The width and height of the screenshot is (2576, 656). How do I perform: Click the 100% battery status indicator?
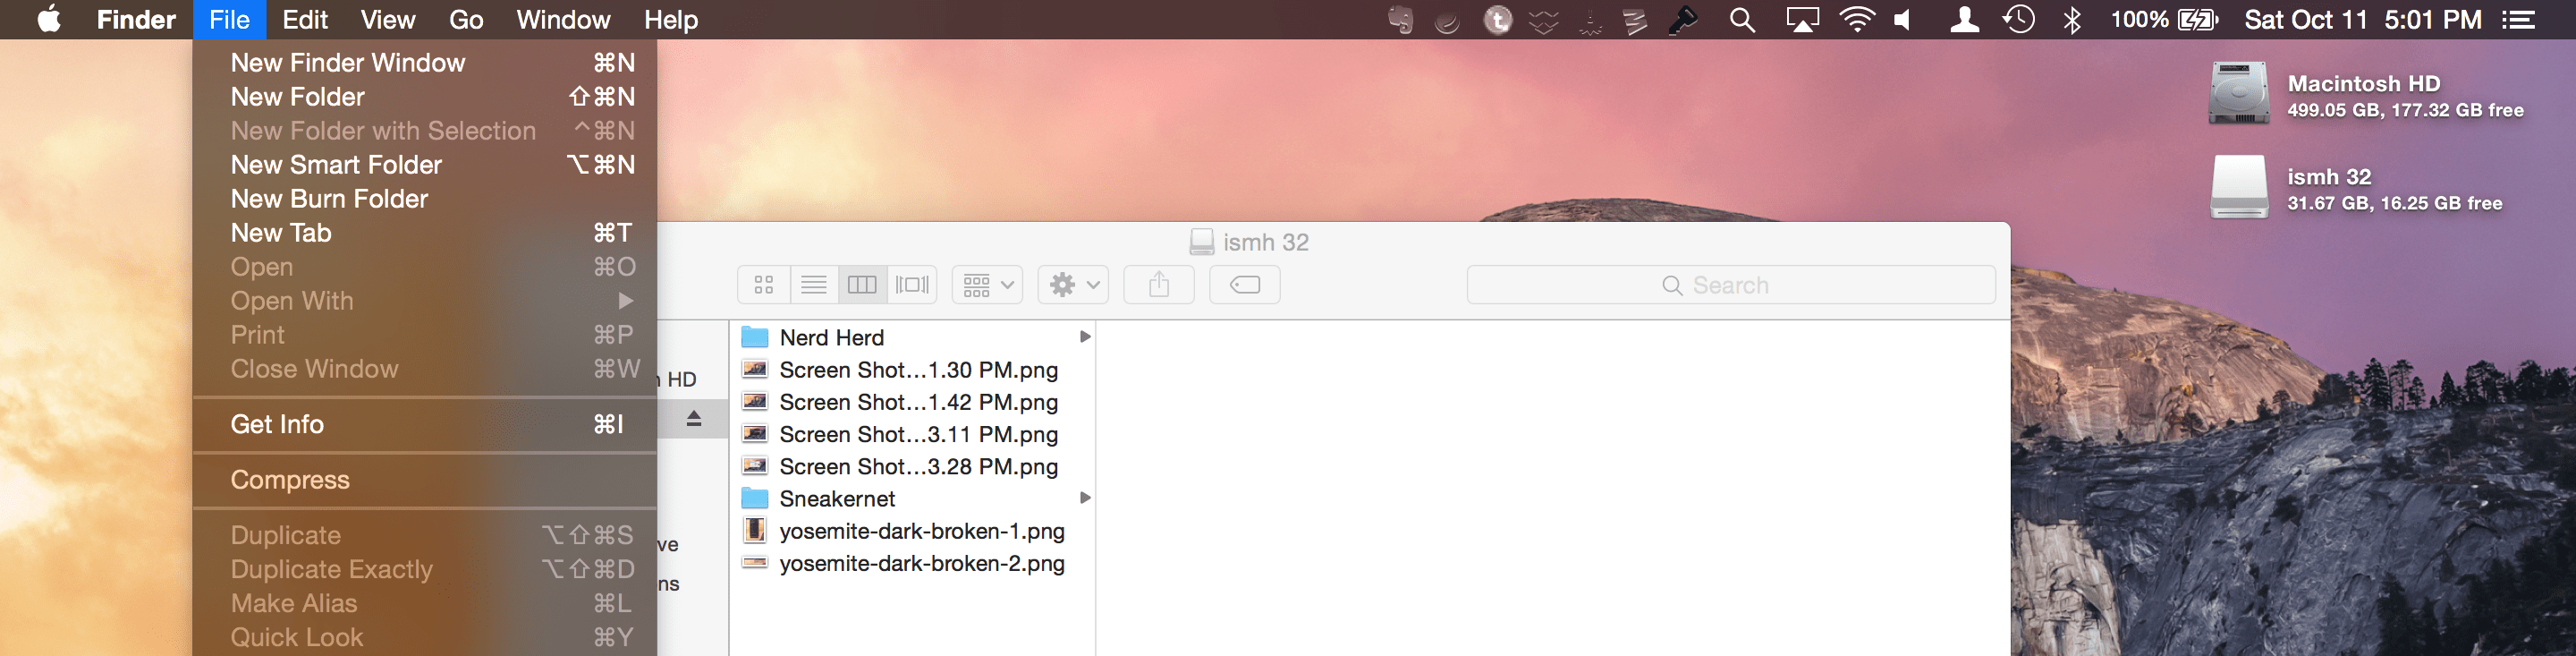coord(2164,20)
